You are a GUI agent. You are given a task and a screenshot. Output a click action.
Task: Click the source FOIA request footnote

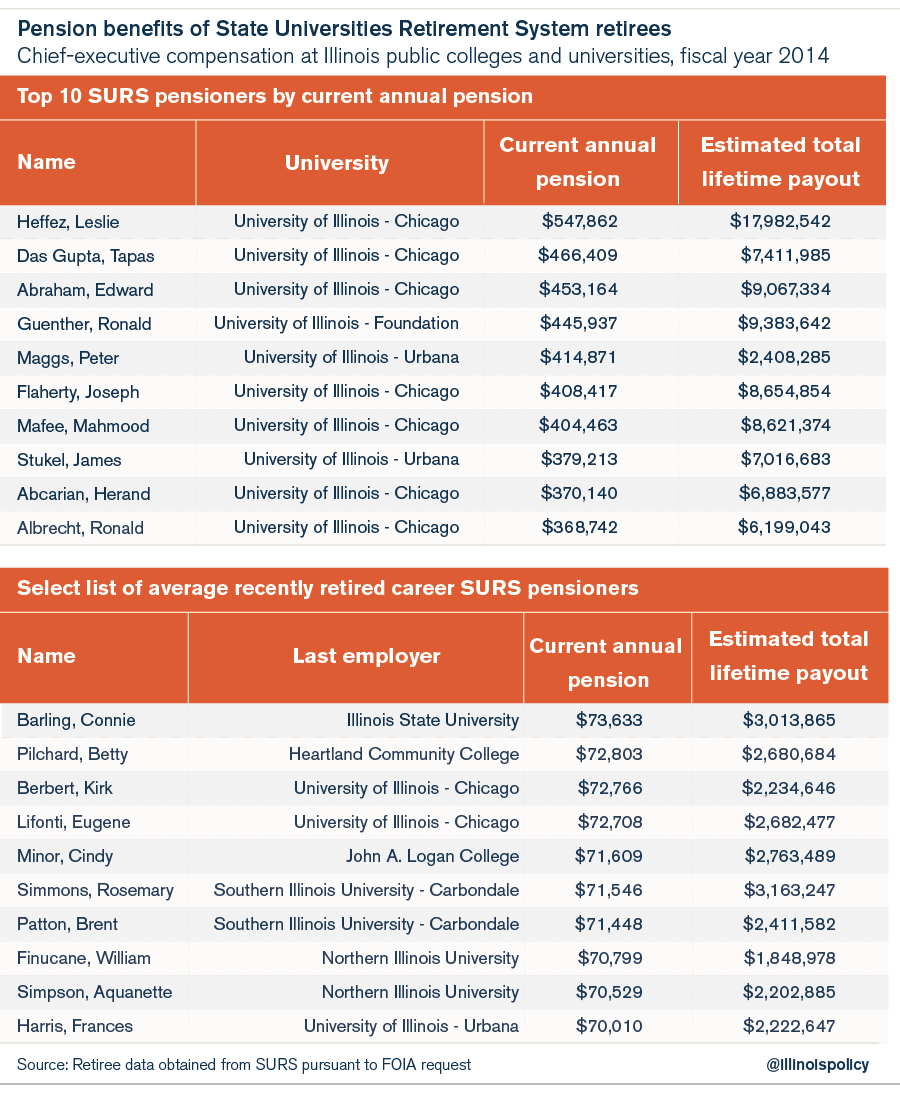click(244, 1065)
